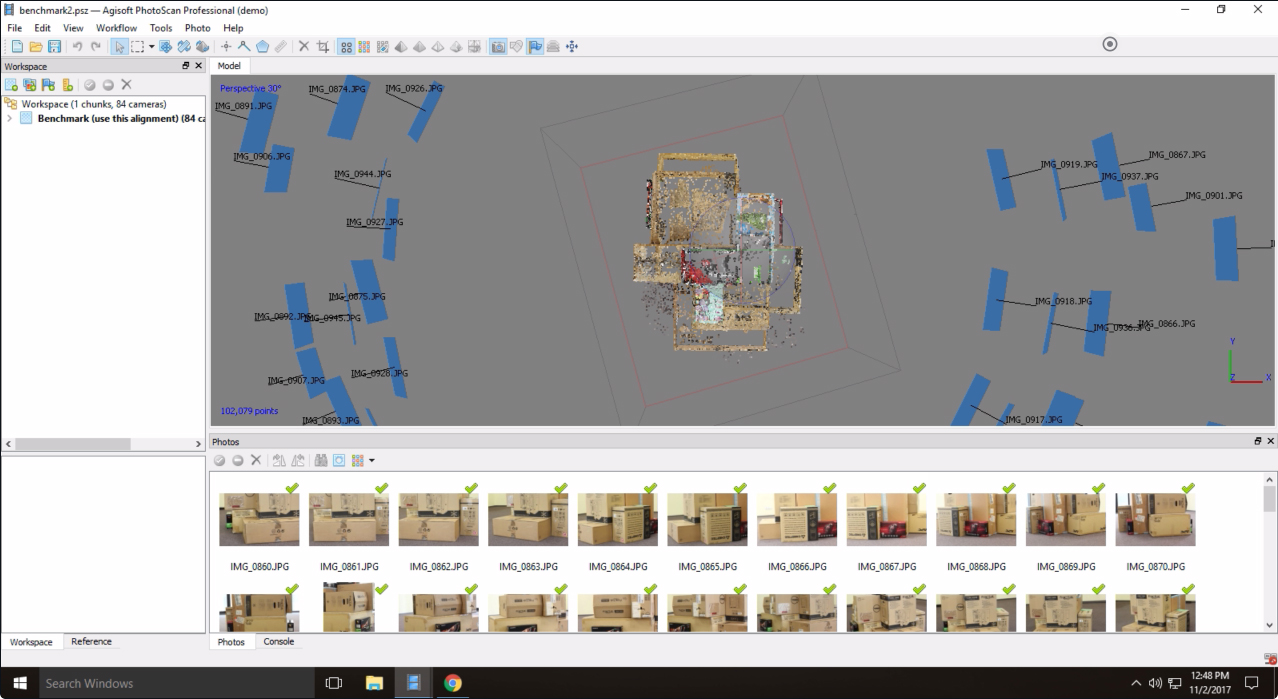This screenshot has height=699, width=1278.
Task: Open image search using the binoculars icon
Action: (x=322, y=460)
